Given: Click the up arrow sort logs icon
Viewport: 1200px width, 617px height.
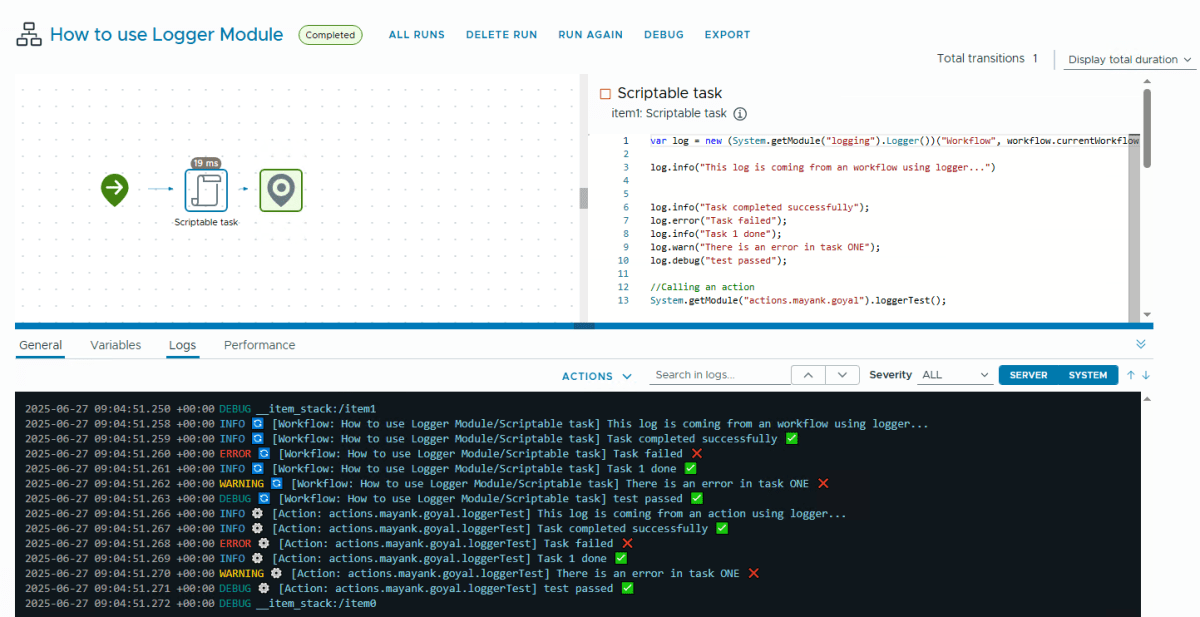Looking at the screenshot, I should coord(1131,375).
